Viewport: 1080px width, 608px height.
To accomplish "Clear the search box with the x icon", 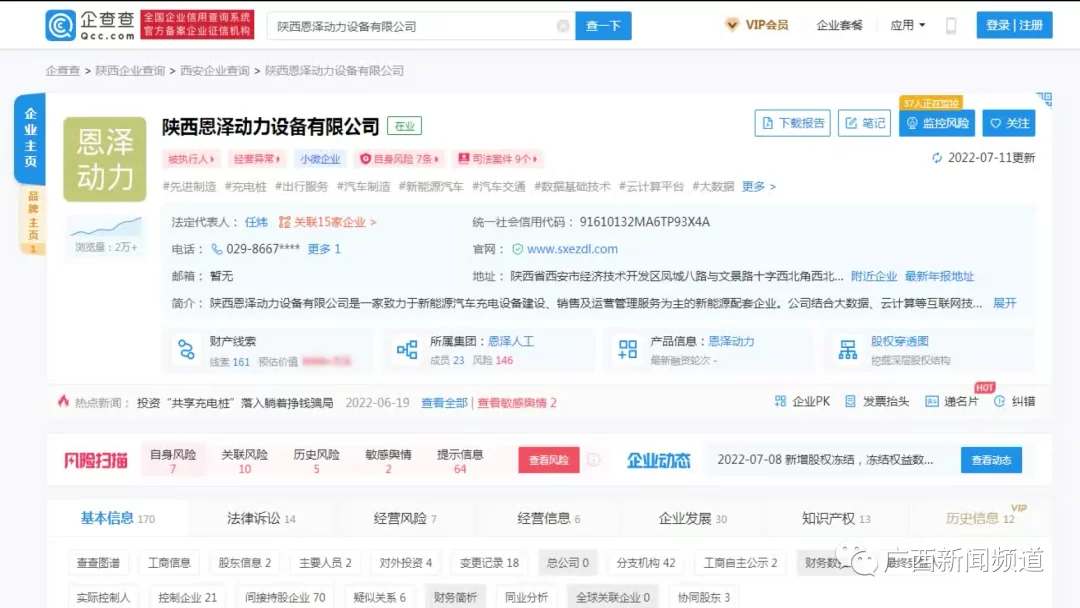I will (x=563, y=26).
